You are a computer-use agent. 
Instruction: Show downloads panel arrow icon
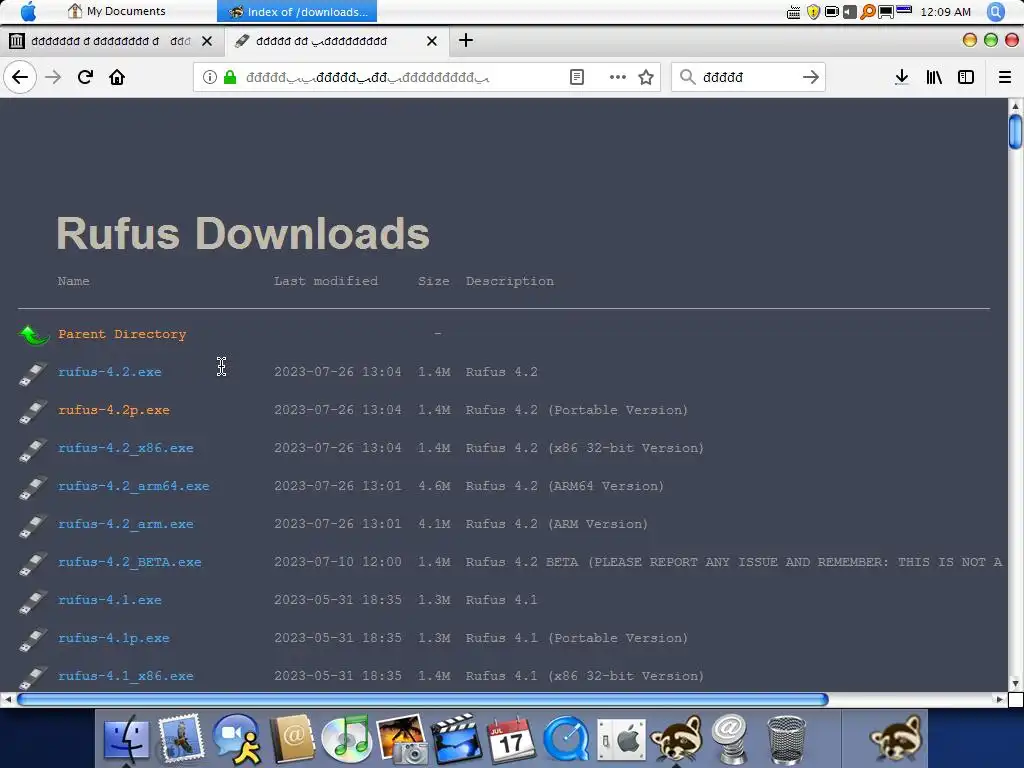coord(901,77)
